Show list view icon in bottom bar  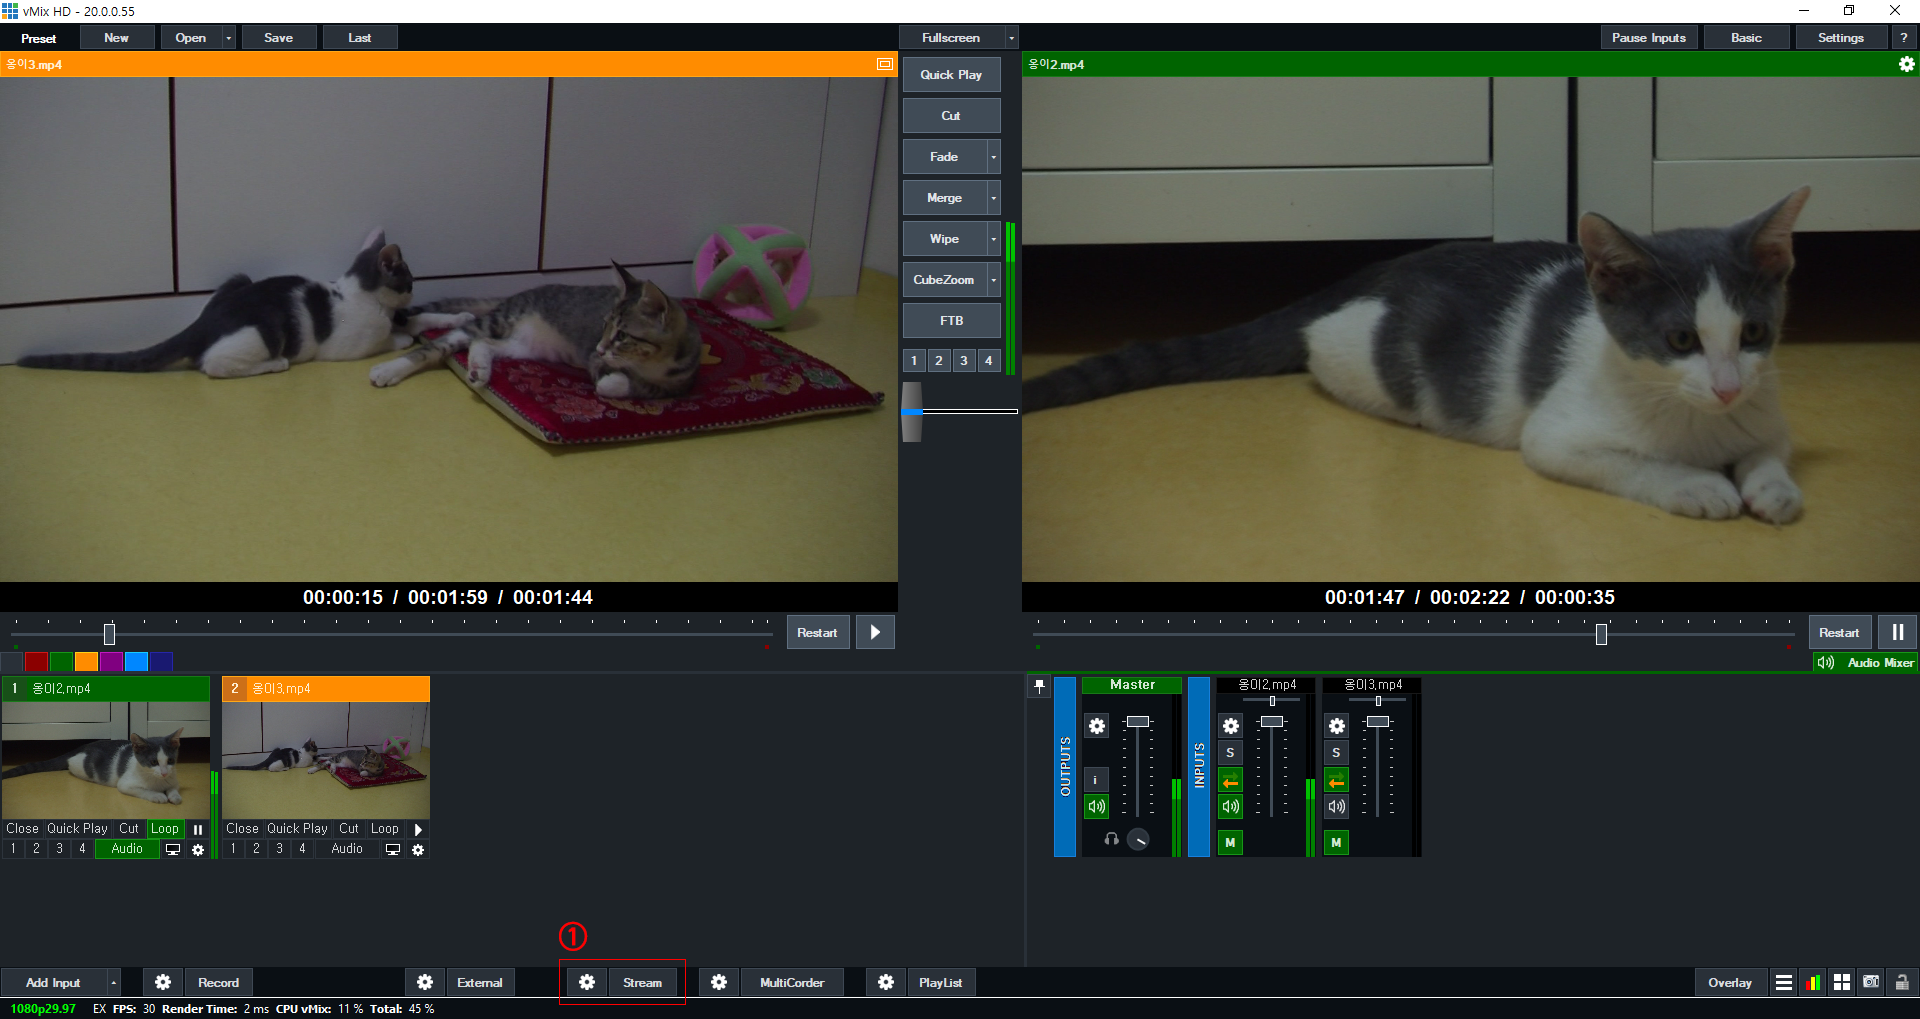coord(1783,982)
